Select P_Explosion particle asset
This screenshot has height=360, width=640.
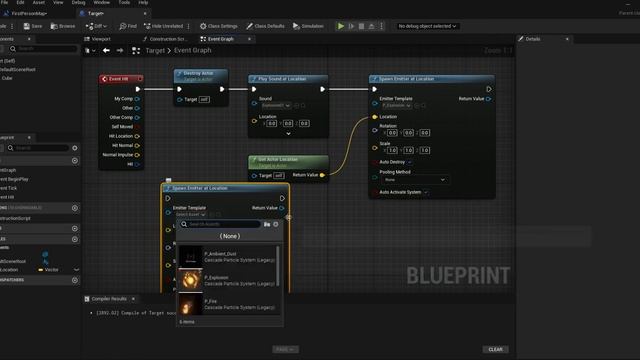pyautogui.click(x=227, y=280)
